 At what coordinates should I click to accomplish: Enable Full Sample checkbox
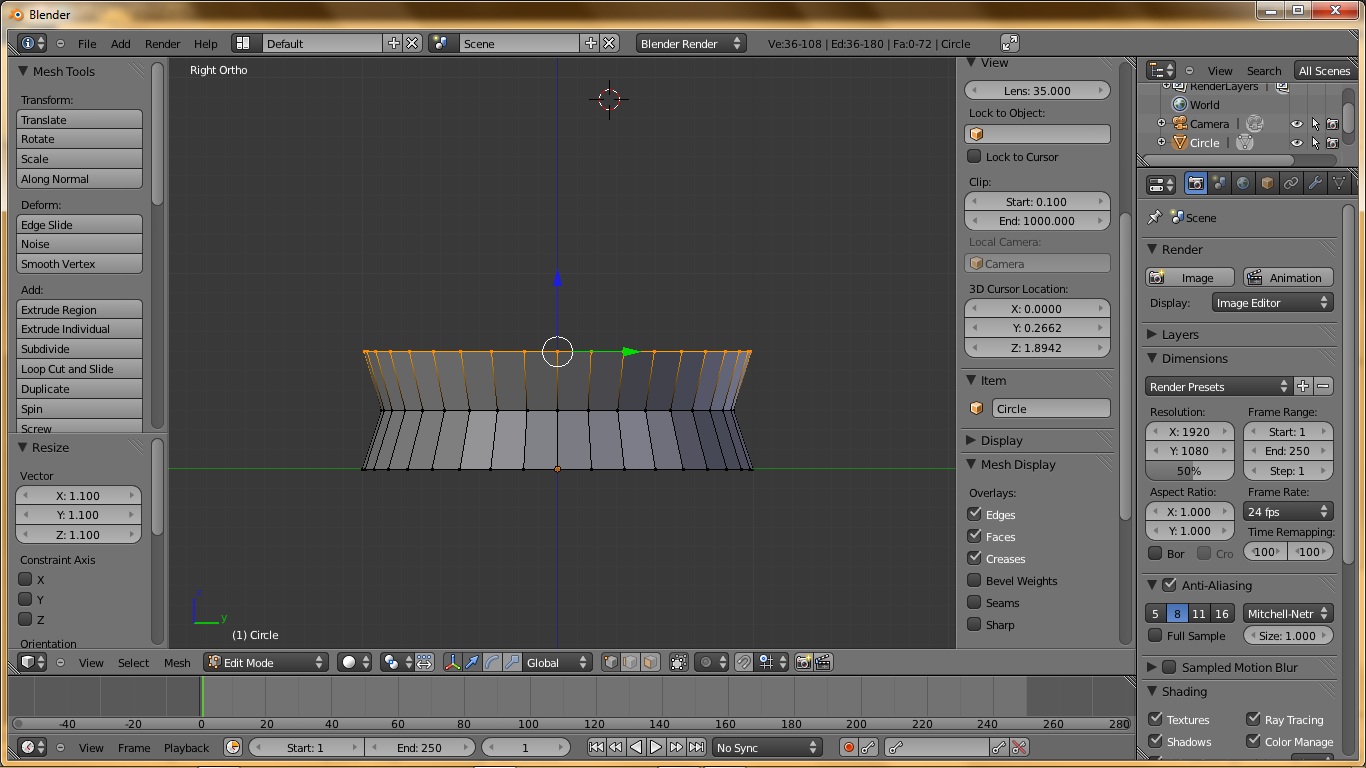tap(1155, 635)
